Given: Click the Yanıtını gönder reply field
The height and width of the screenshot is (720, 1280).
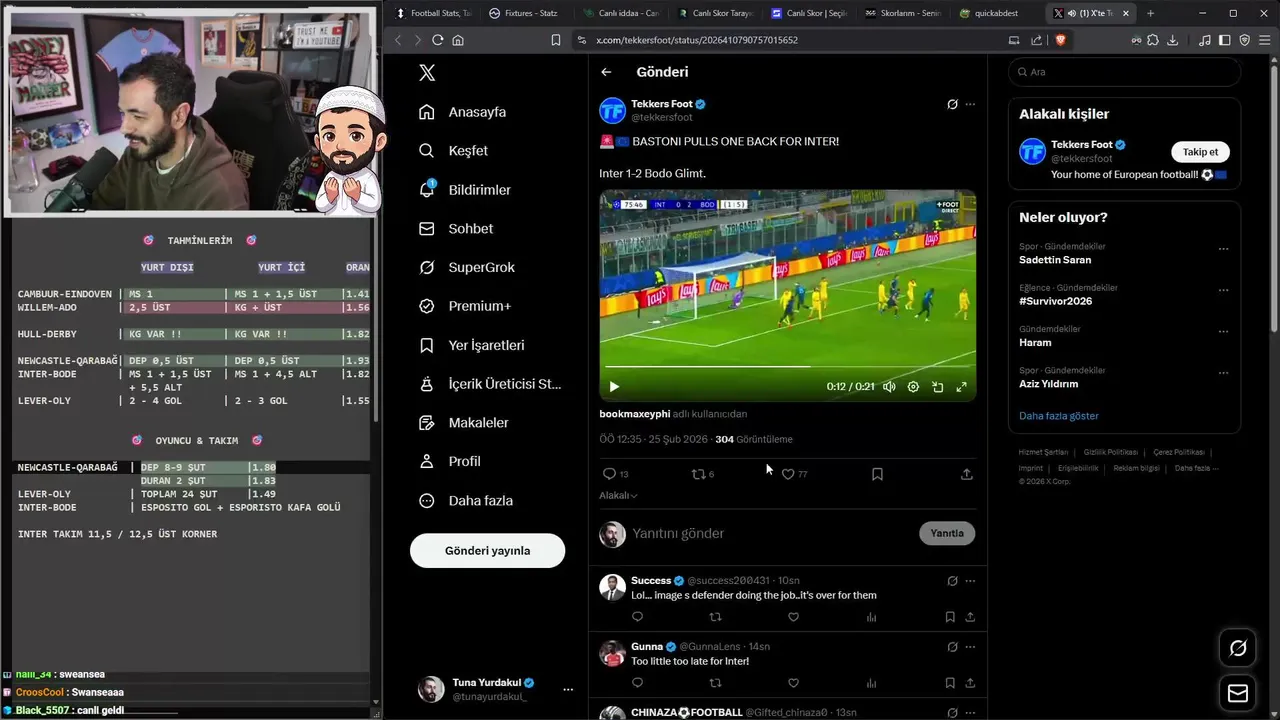Looking at the screenshot, I should [x=770, y=534].
